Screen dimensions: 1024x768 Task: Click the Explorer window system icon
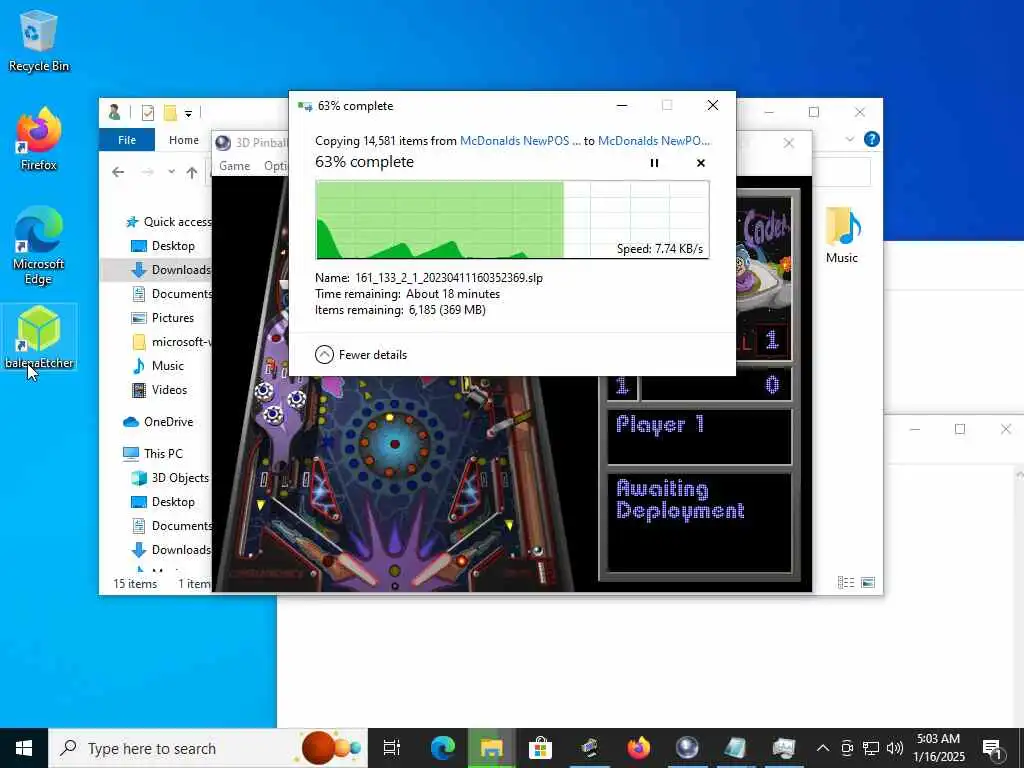[115, 112]
